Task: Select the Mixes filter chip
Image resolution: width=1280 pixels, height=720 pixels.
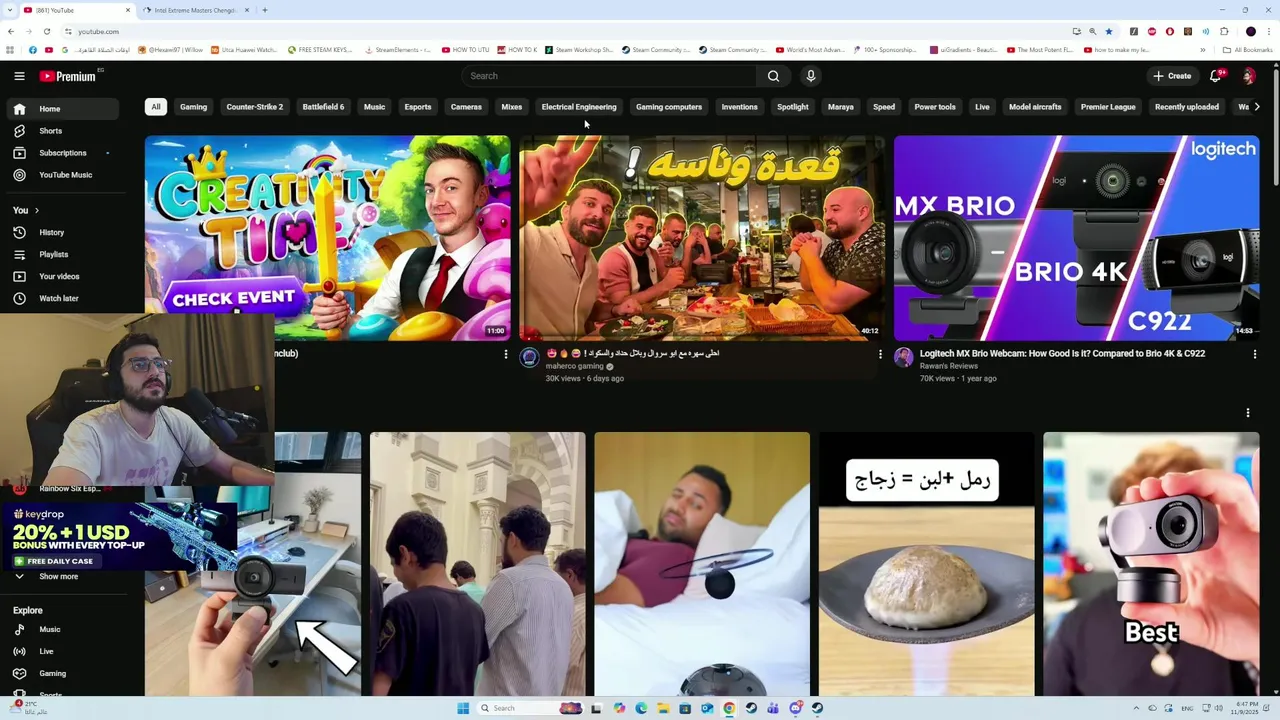Action: 512,107
